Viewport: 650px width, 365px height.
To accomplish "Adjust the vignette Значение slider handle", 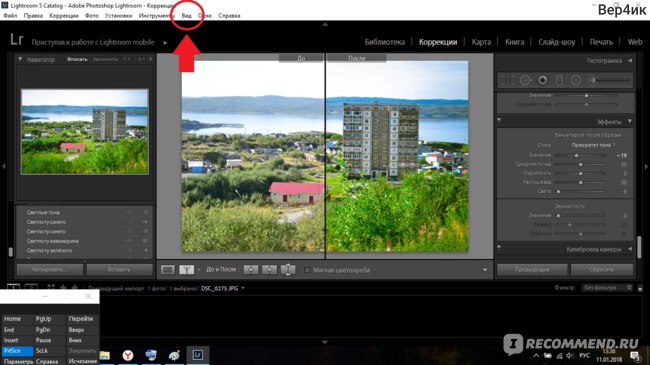I will 576,155.
